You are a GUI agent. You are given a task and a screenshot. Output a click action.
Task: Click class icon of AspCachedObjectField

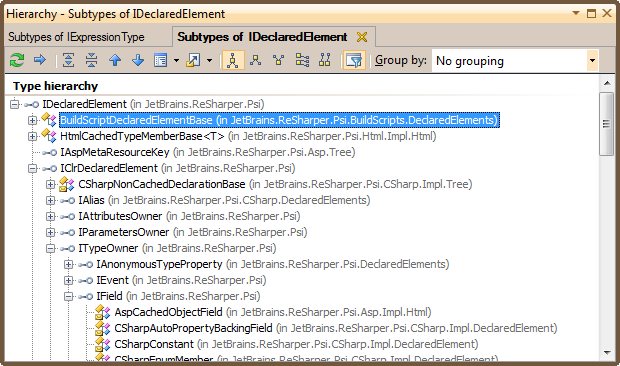[103, 312]
